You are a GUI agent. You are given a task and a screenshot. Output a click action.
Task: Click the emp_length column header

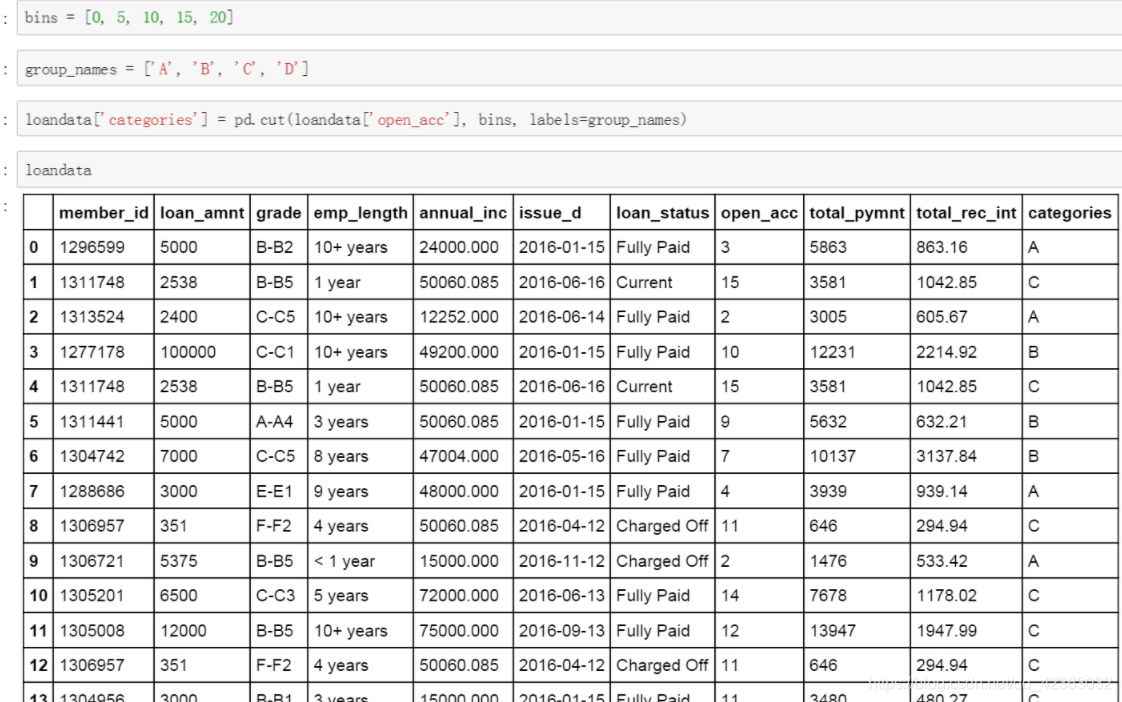360,213
